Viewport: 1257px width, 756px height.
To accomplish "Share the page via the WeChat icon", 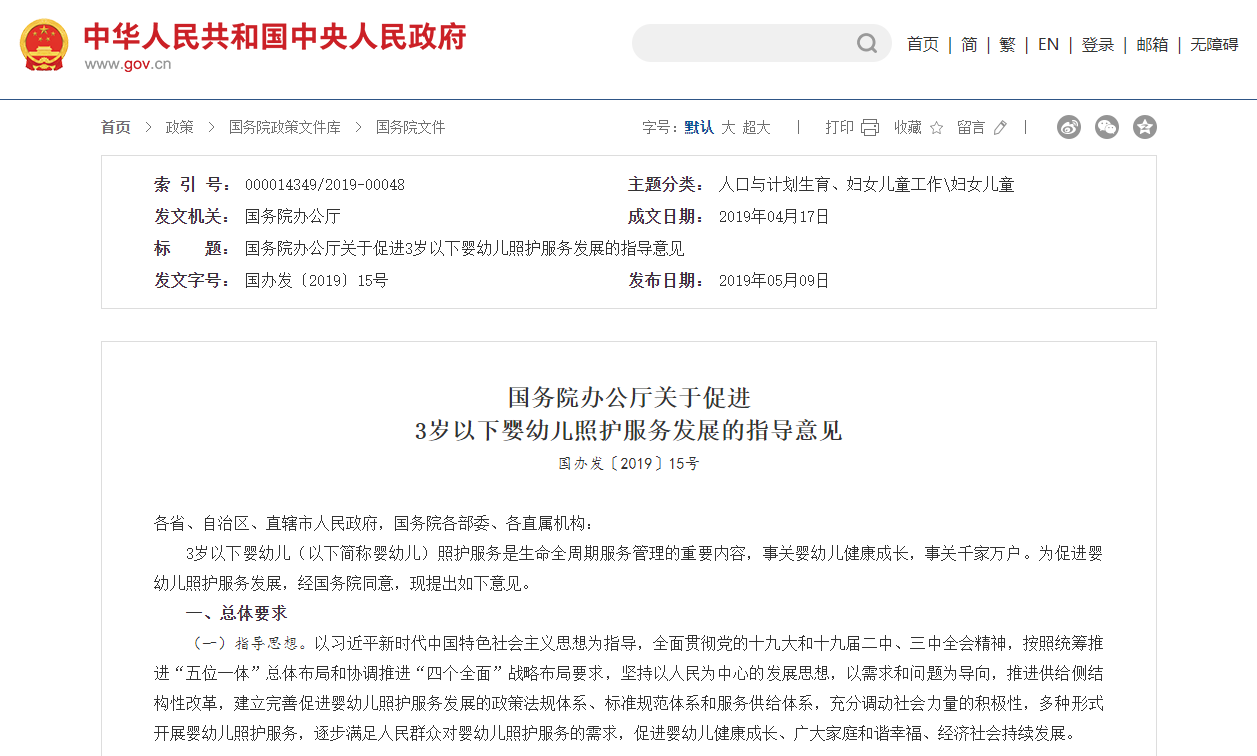I will click(x=1107, y=127).
